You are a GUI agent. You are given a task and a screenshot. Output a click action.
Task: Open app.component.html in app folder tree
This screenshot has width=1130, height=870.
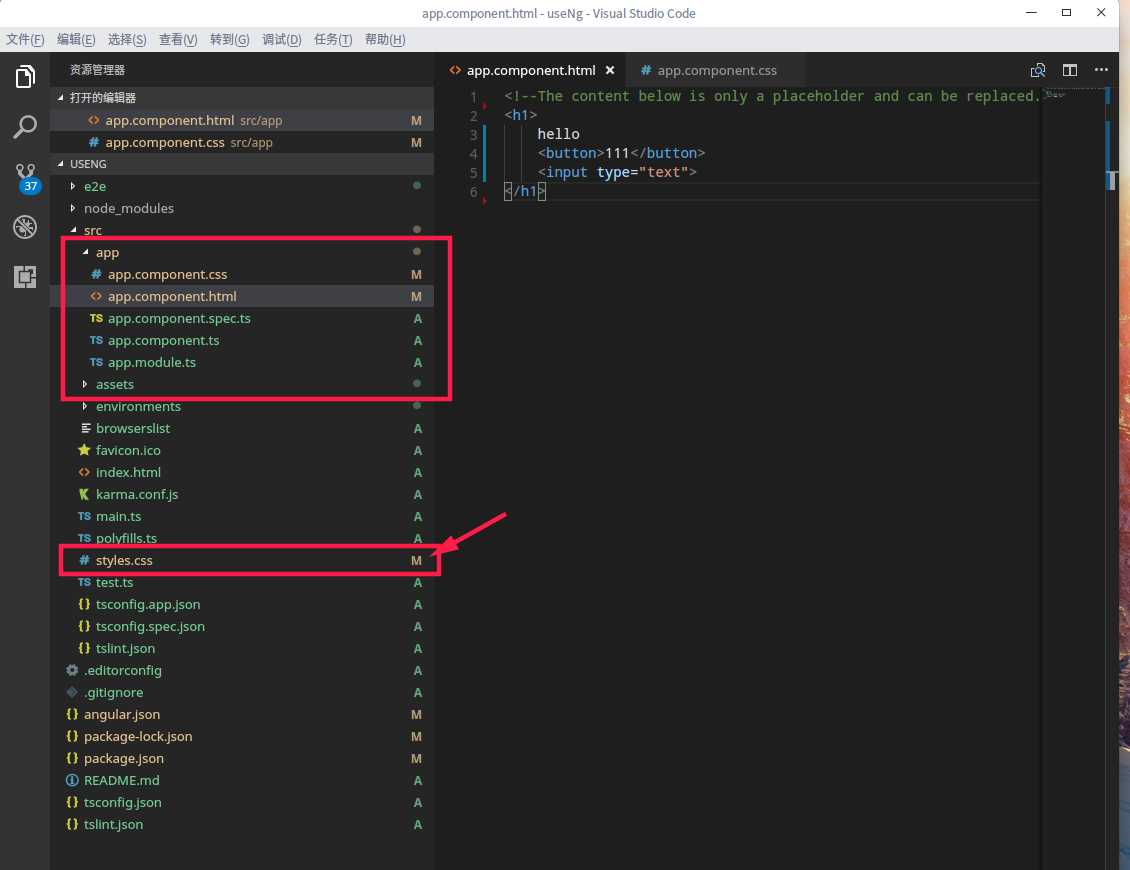(241, 296)
